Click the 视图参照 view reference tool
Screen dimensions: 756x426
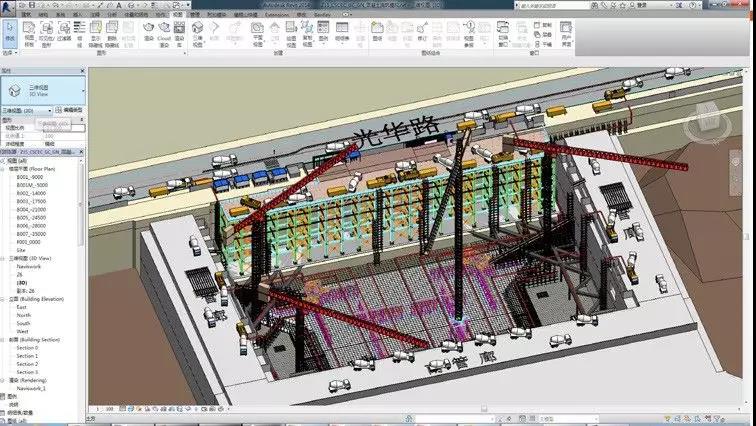tap(469, 34)
